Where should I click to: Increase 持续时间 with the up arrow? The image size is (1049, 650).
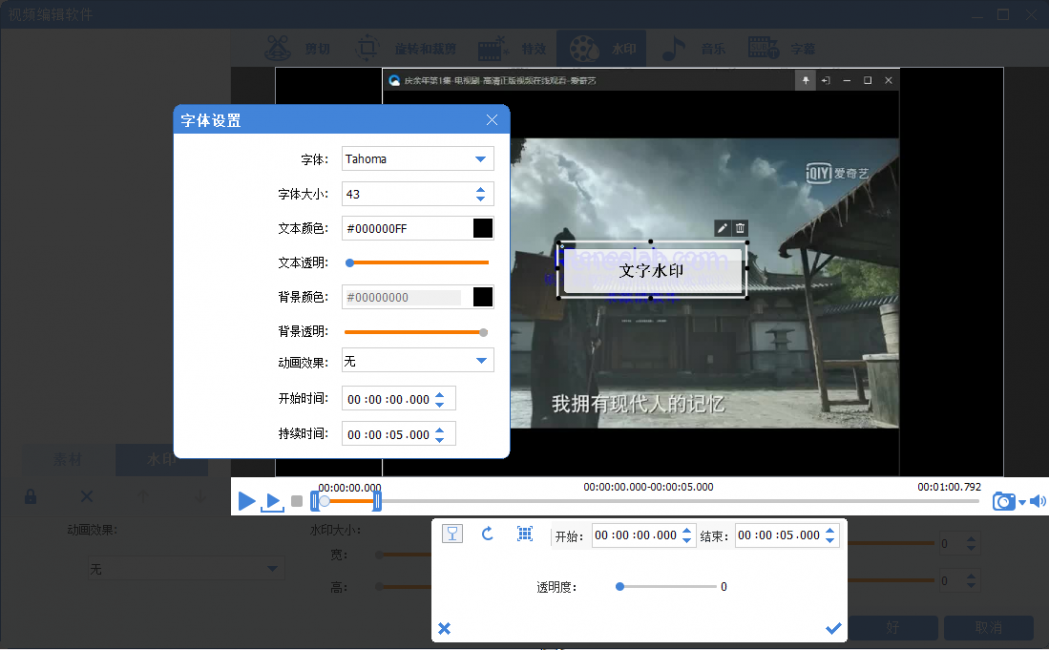[x=440, y=430]
